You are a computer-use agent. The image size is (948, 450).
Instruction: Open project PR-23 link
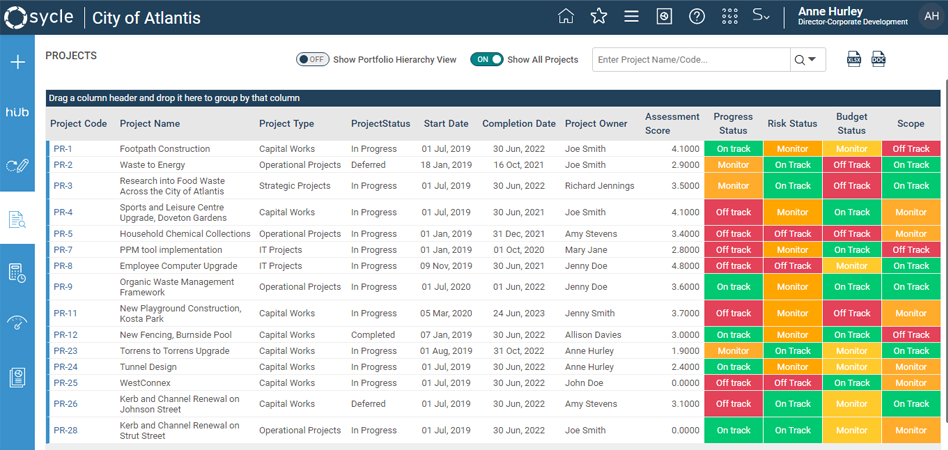[65, 351]
